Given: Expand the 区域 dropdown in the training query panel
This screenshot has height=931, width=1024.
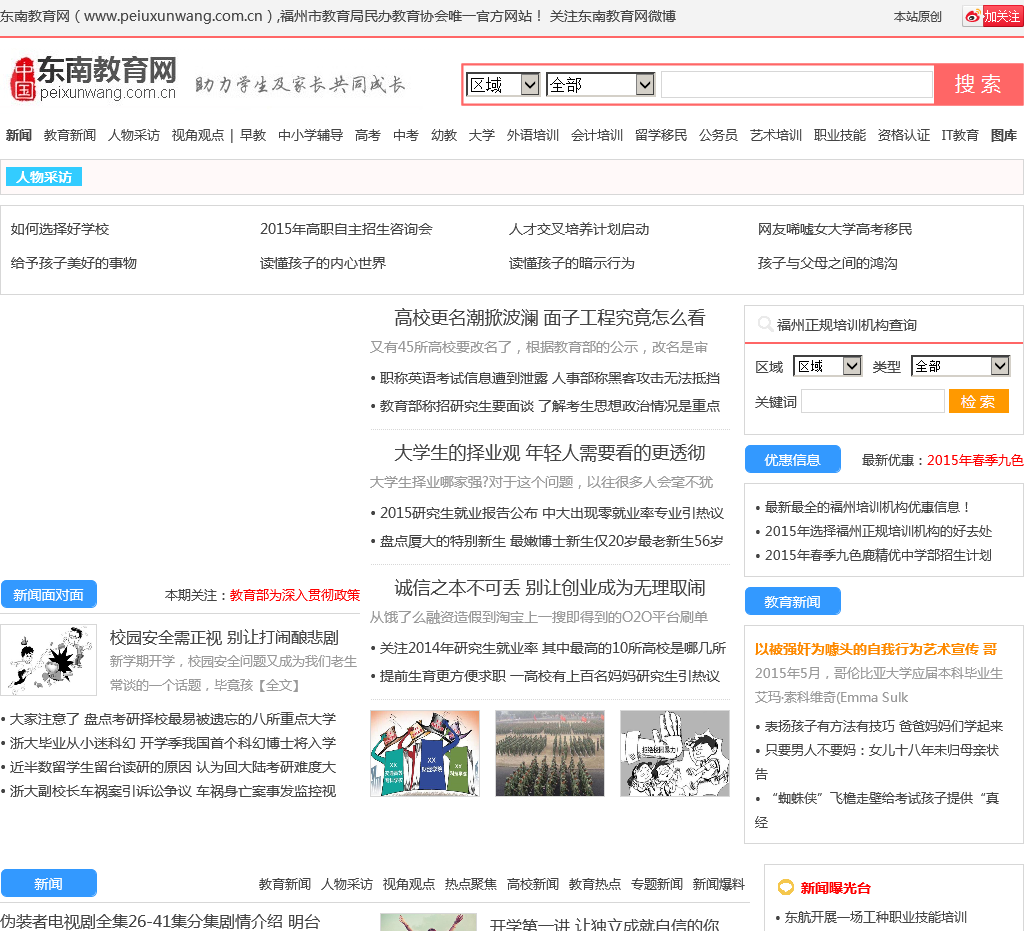Looking at the screenshot, I should coord(827,366).
